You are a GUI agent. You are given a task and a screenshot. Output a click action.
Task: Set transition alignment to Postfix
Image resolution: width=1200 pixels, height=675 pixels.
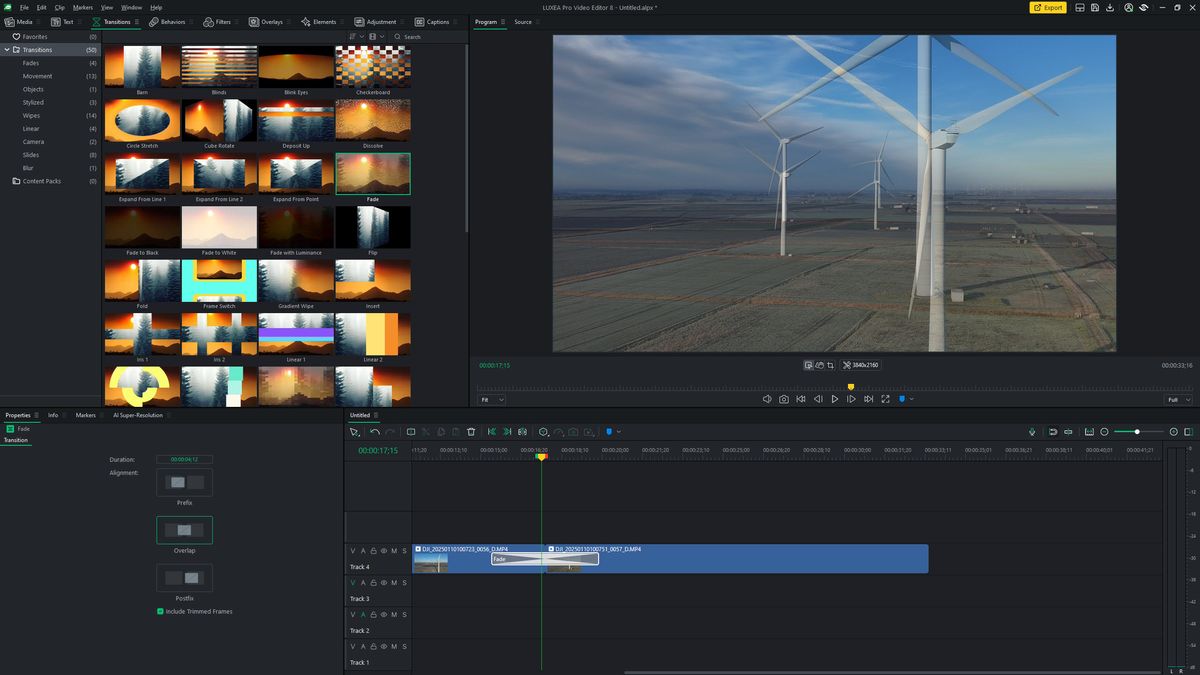coord(184,577)
